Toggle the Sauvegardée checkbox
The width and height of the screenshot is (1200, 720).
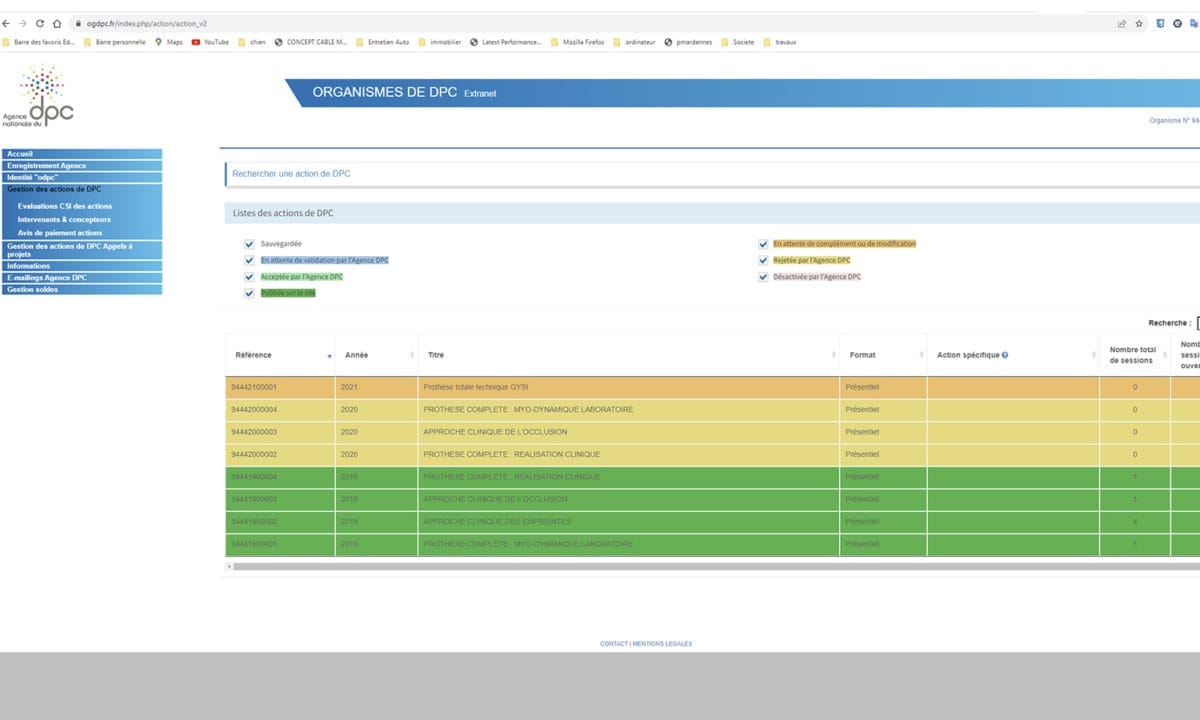point(249,243)
